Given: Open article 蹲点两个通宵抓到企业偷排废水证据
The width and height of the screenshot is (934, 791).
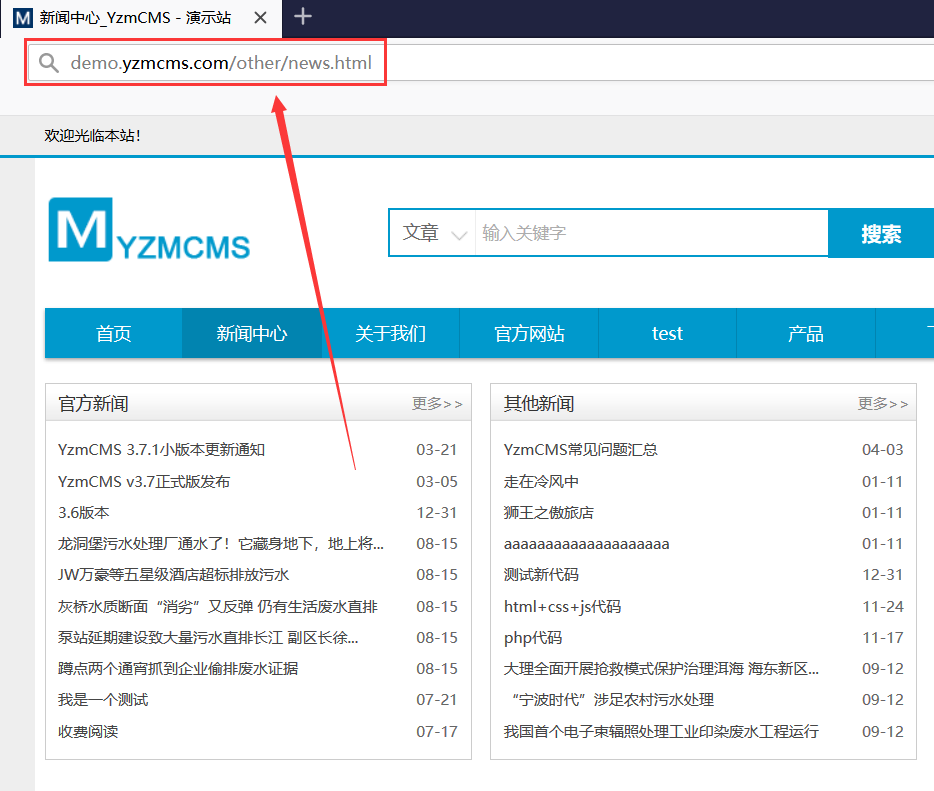Looking at the screenshot, I should tap(178, 669).
